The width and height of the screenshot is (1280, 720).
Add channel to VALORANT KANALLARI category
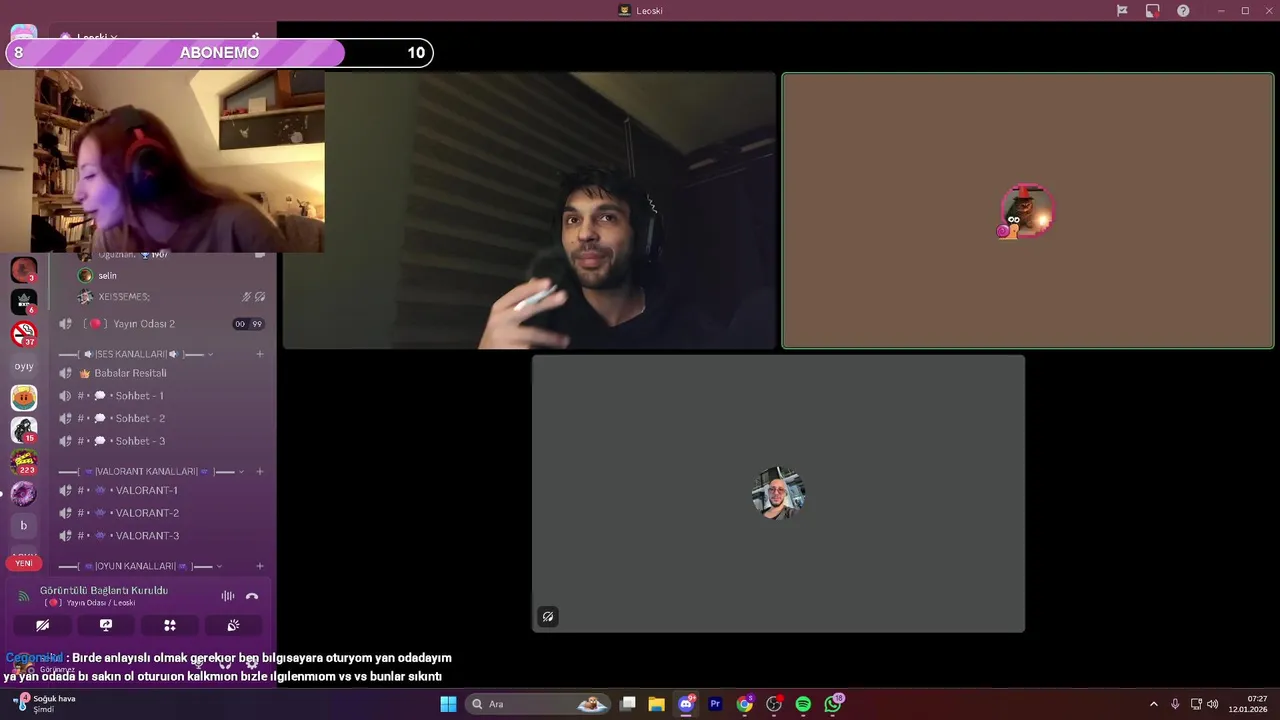(260, 471)
